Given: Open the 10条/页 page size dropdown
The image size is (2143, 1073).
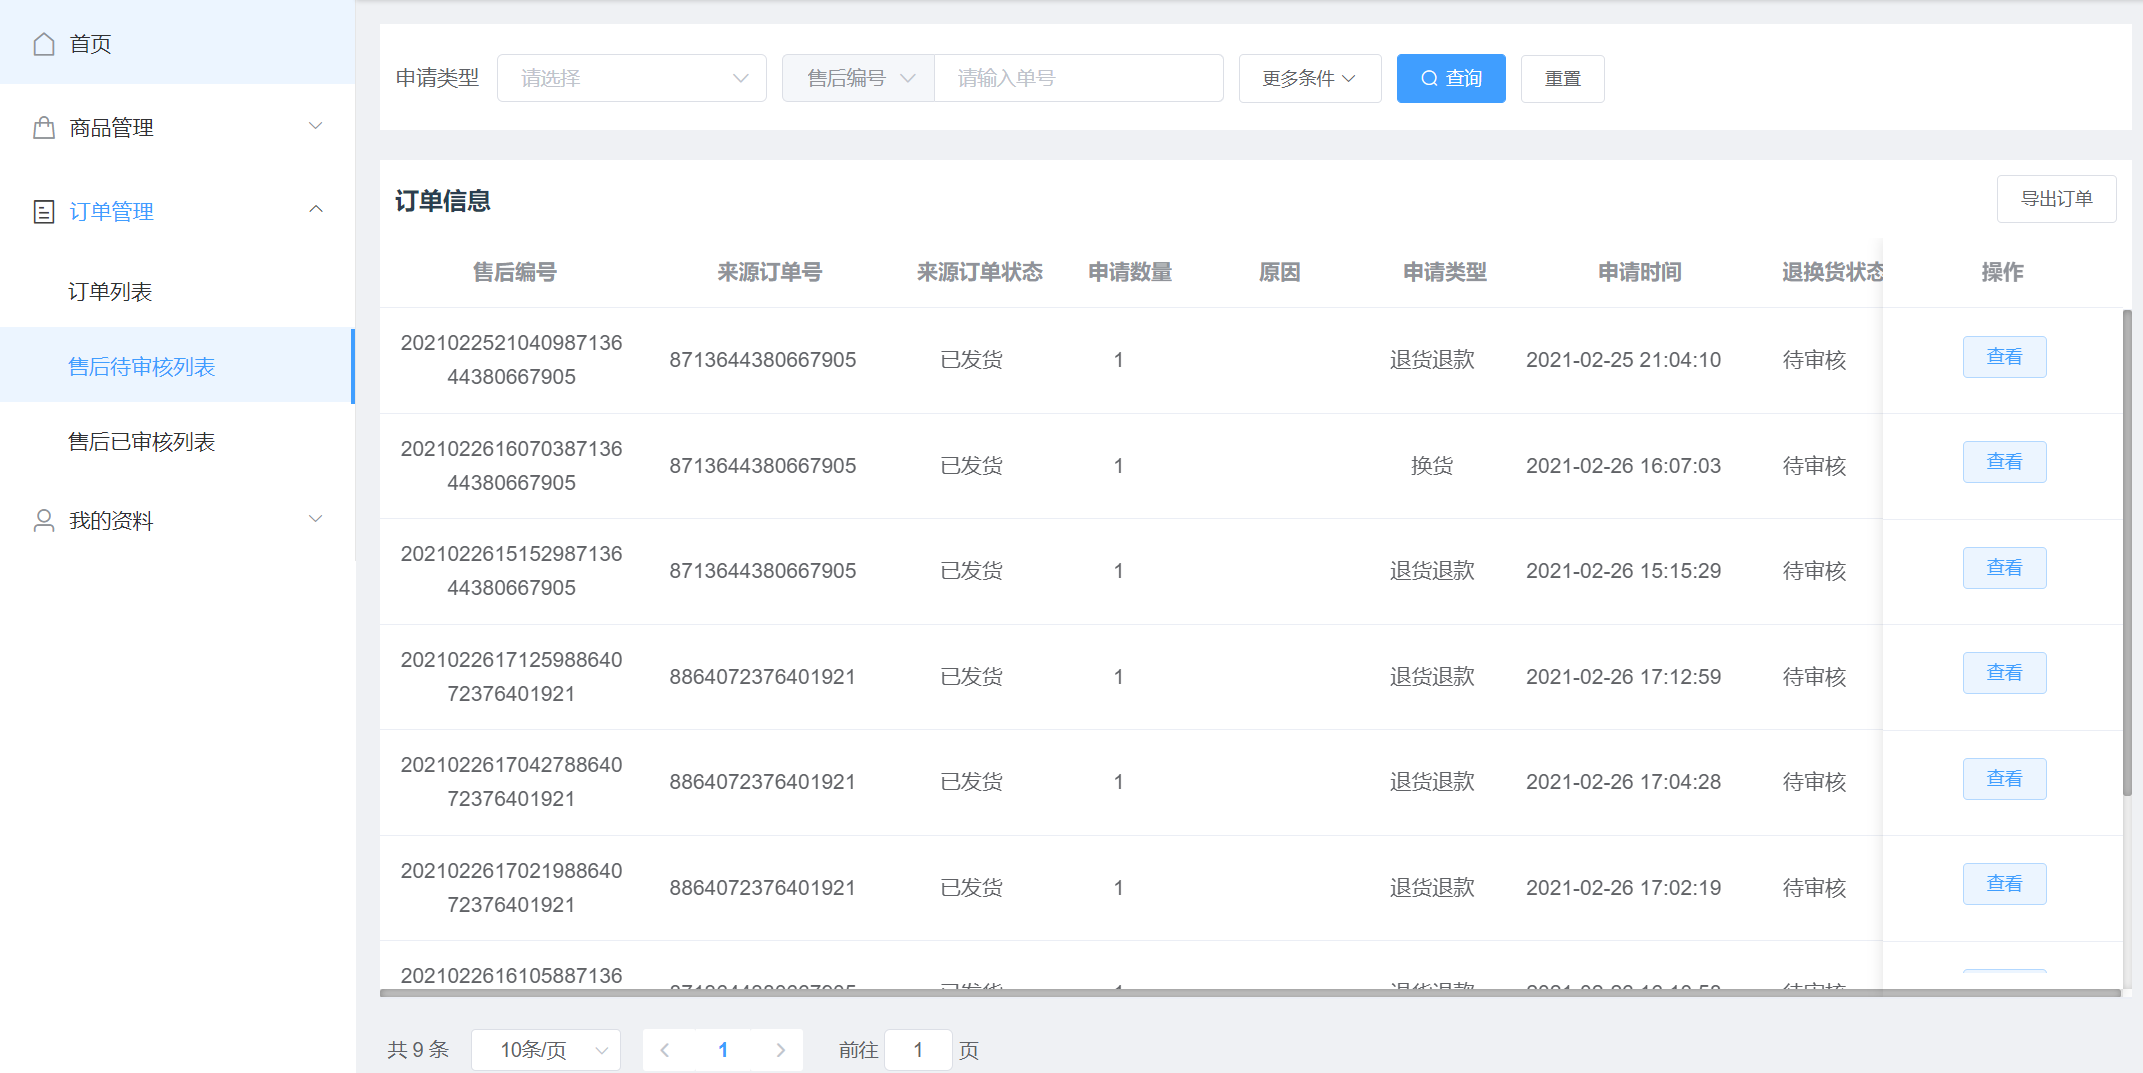Looking at the screenshot, I should pyautogui.click(x=546, y=1050).
